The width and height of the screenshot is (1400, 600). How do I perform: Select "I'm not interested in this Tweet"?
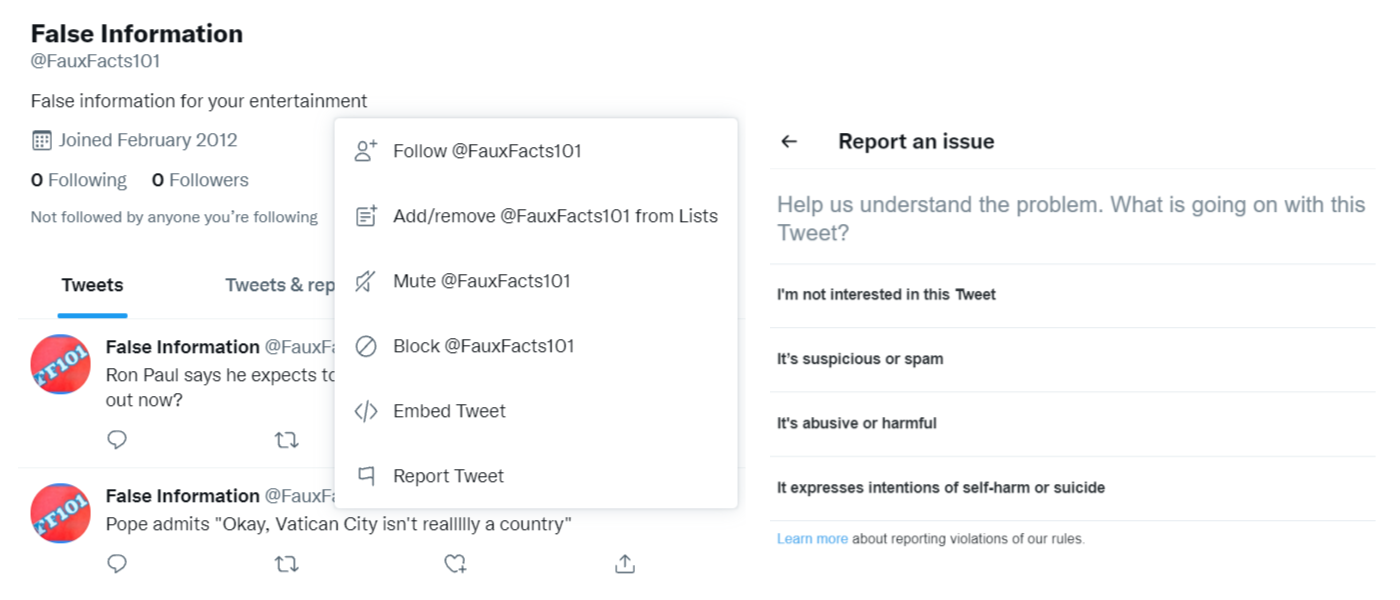tap(886, 295)
